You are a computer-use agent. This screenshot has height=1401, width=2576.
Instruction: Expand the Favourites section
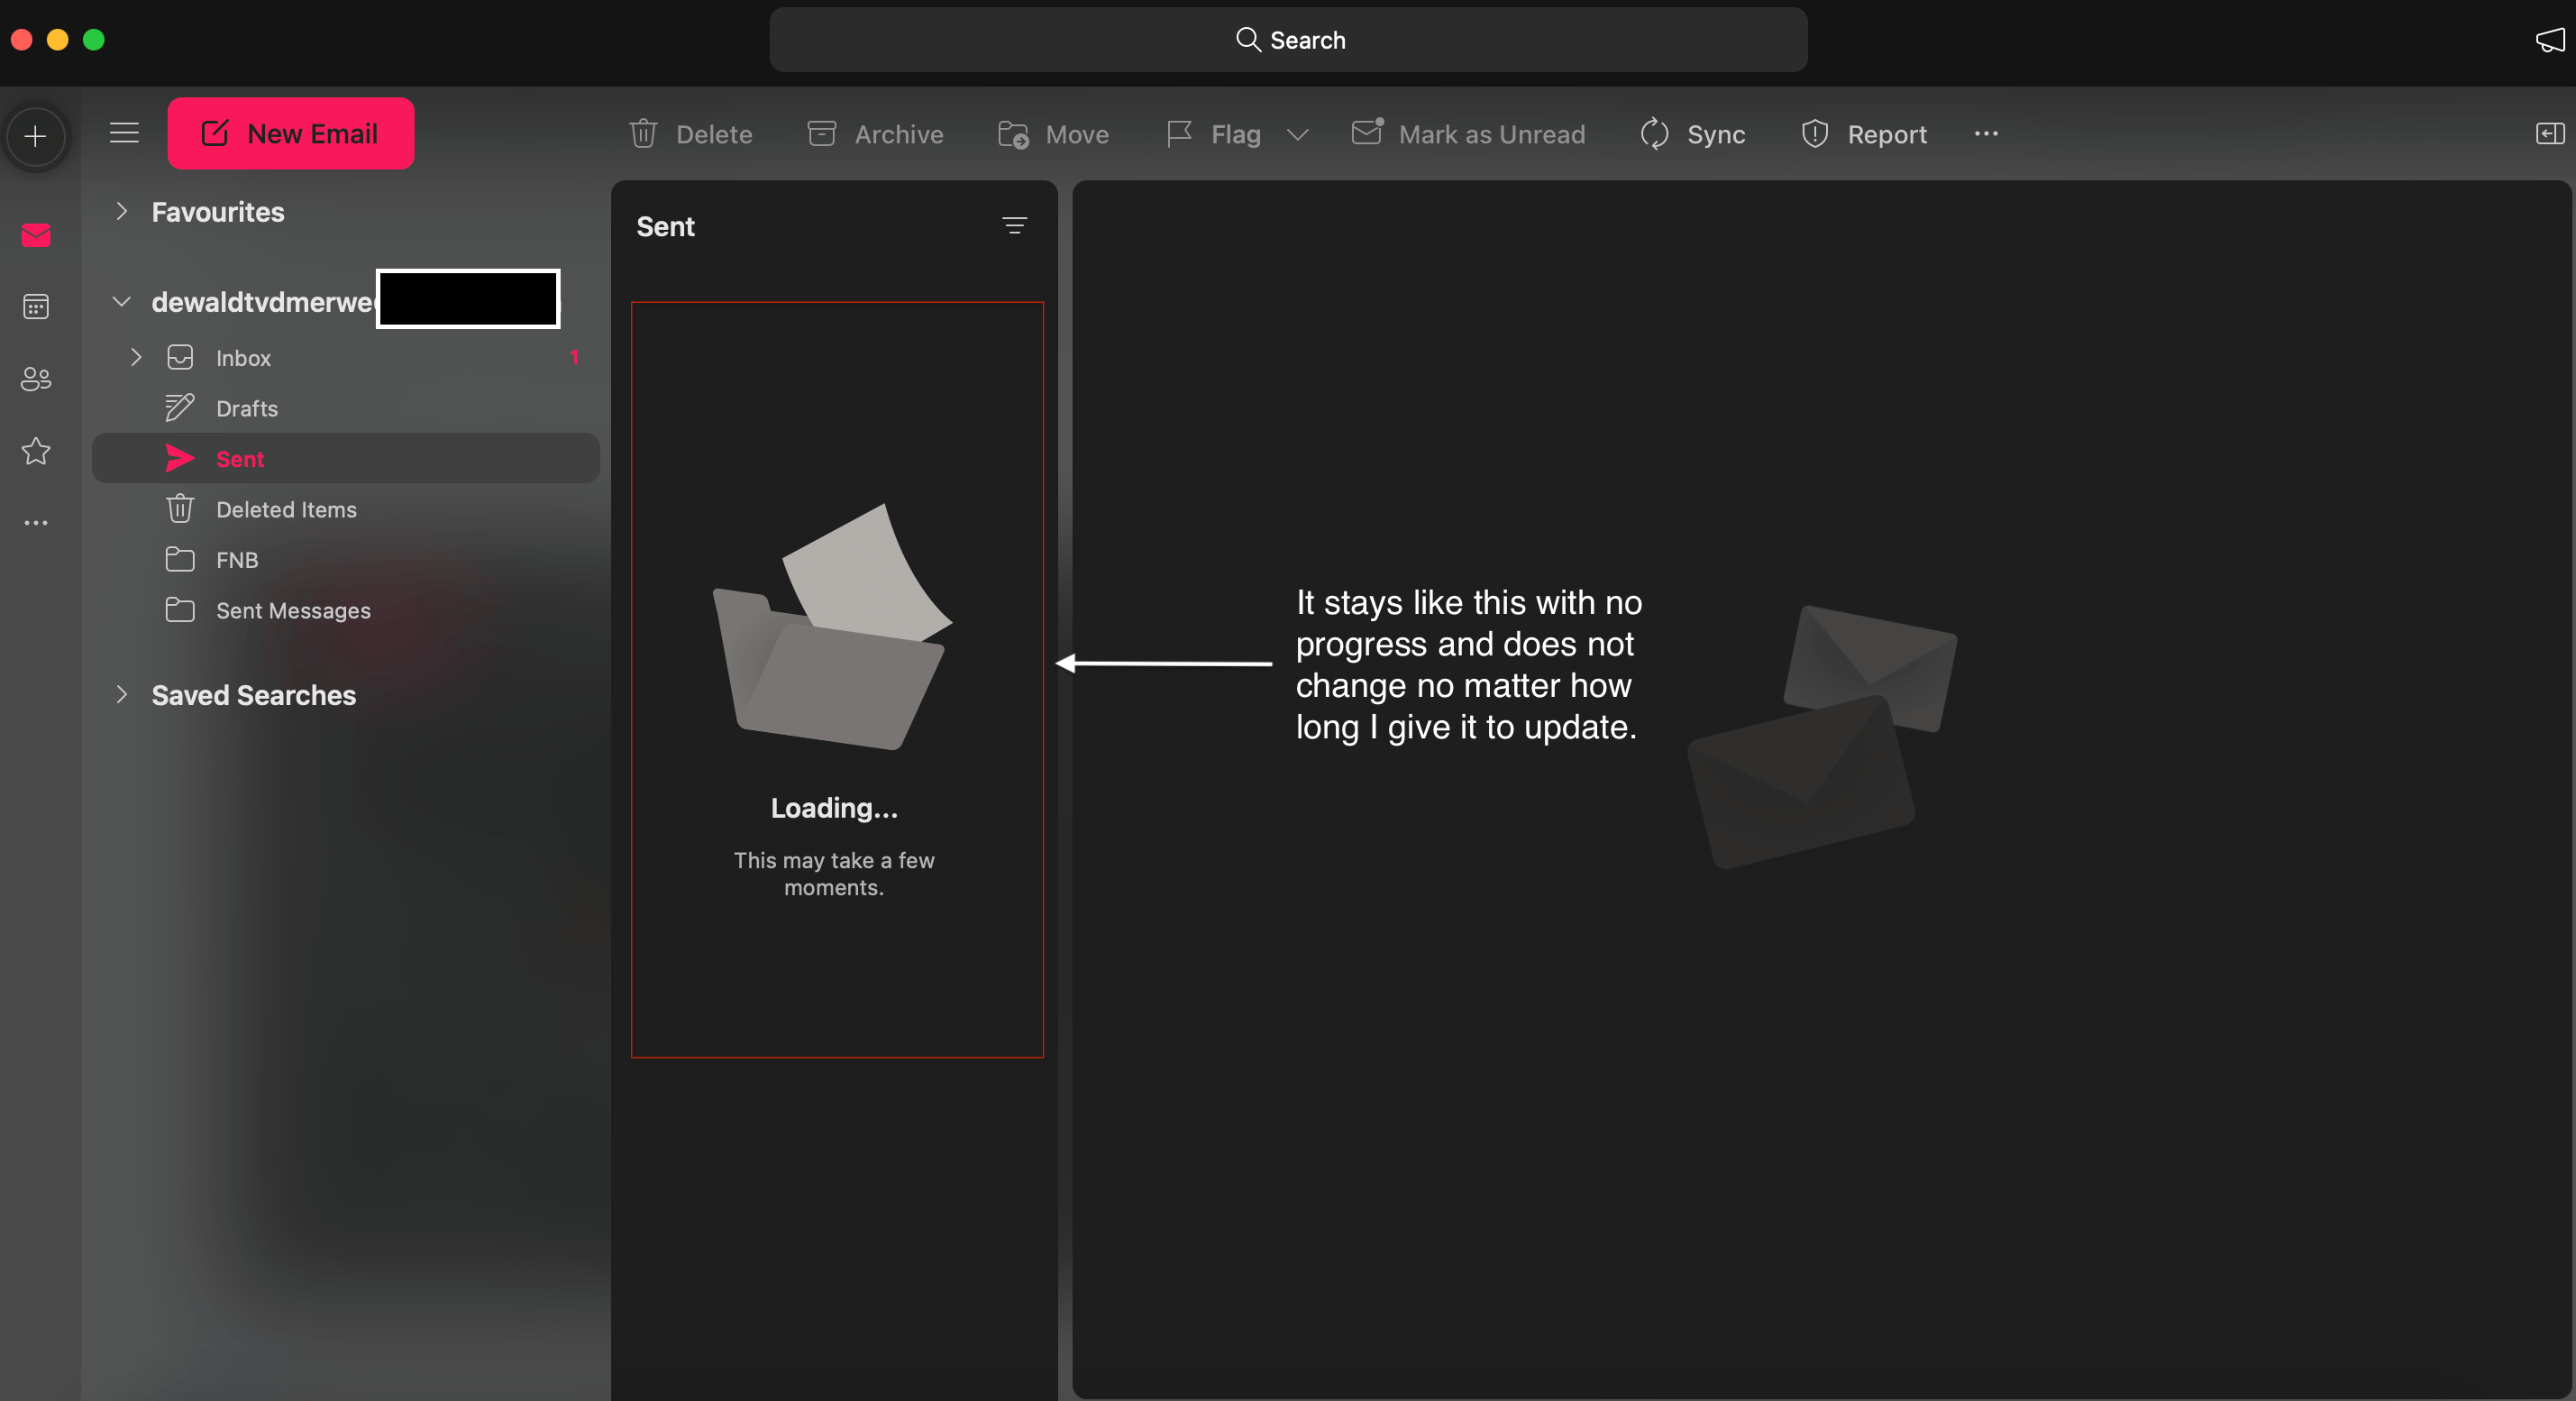(x=122, y=211)
